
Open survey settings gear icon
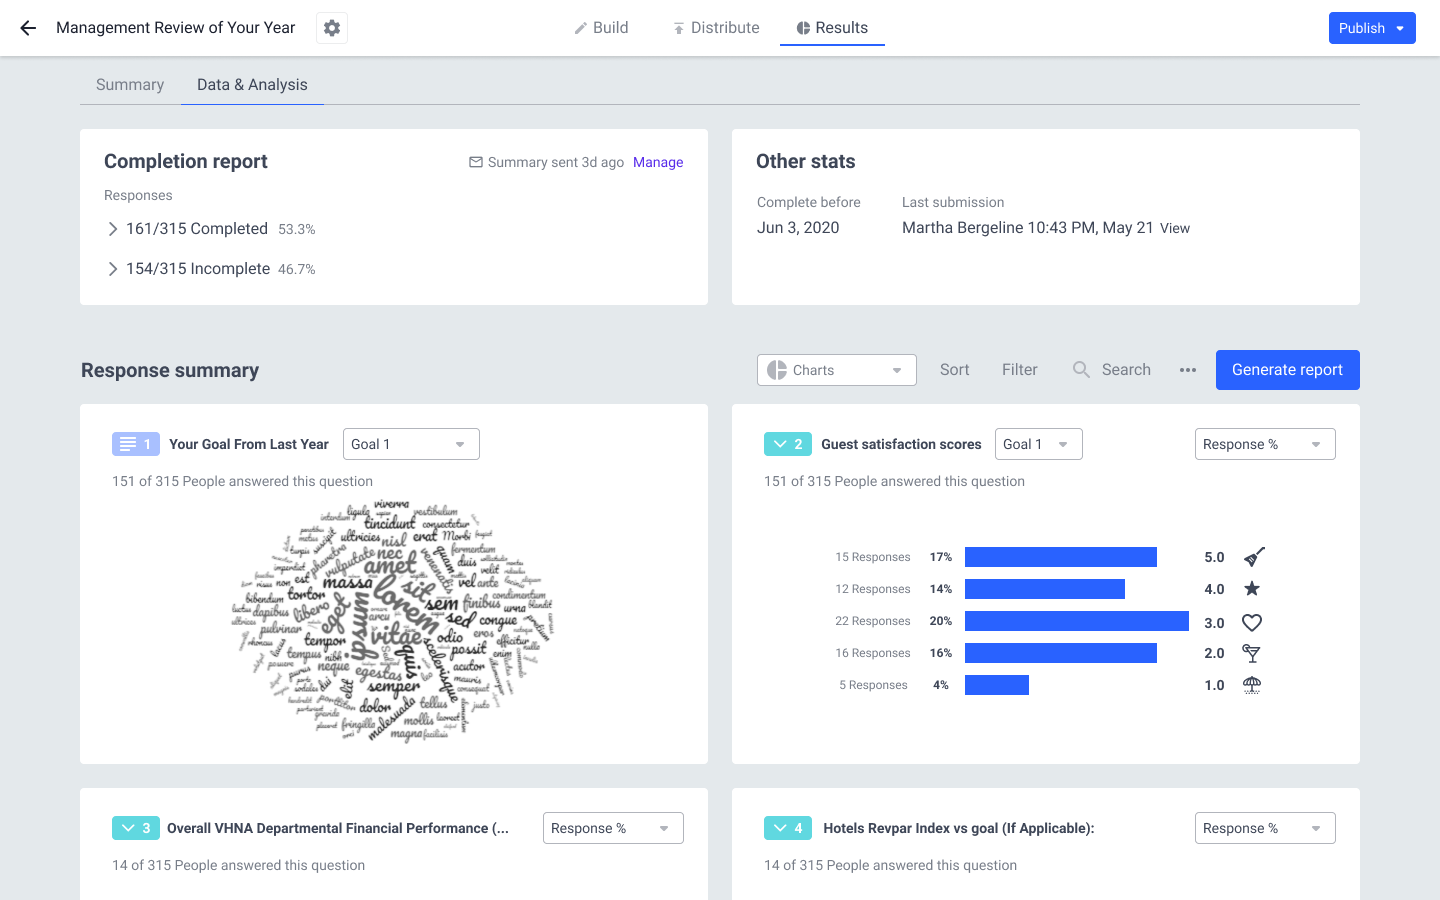pos(332,28)
